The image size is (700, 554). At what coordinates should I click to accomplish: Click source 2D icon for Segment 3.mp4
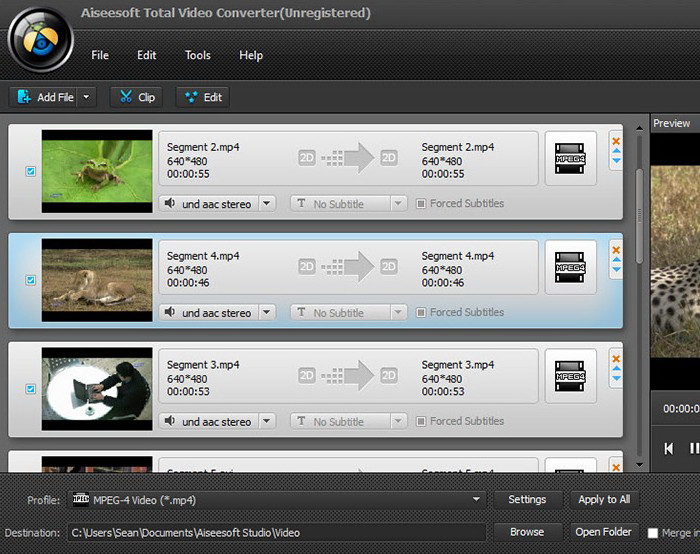point(307,375)
